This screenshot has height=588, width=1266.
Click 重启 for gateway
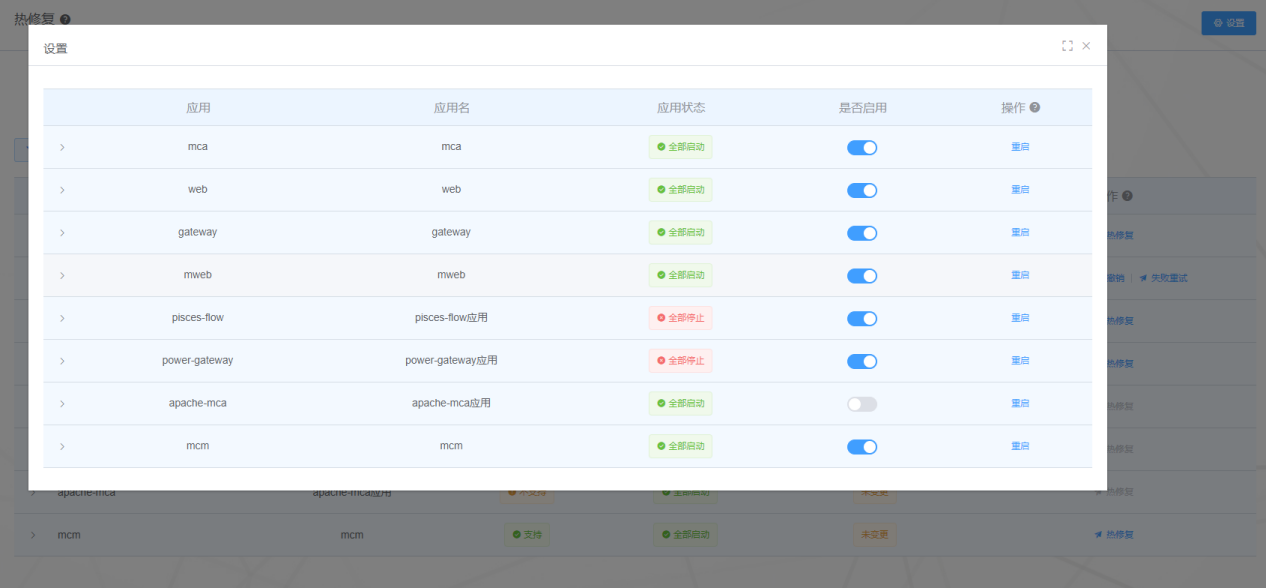pos(1020,232)
